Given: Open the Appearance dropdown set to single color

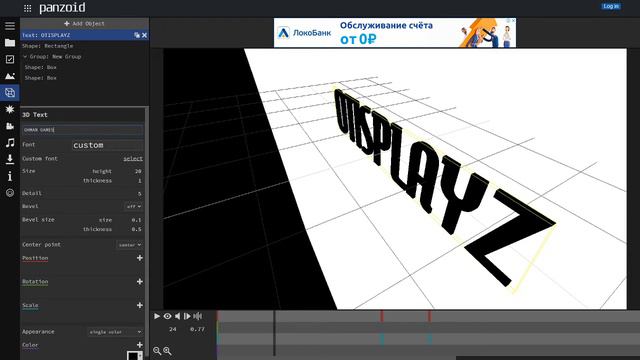Looking at the screenshot, I should coord(115,332).
